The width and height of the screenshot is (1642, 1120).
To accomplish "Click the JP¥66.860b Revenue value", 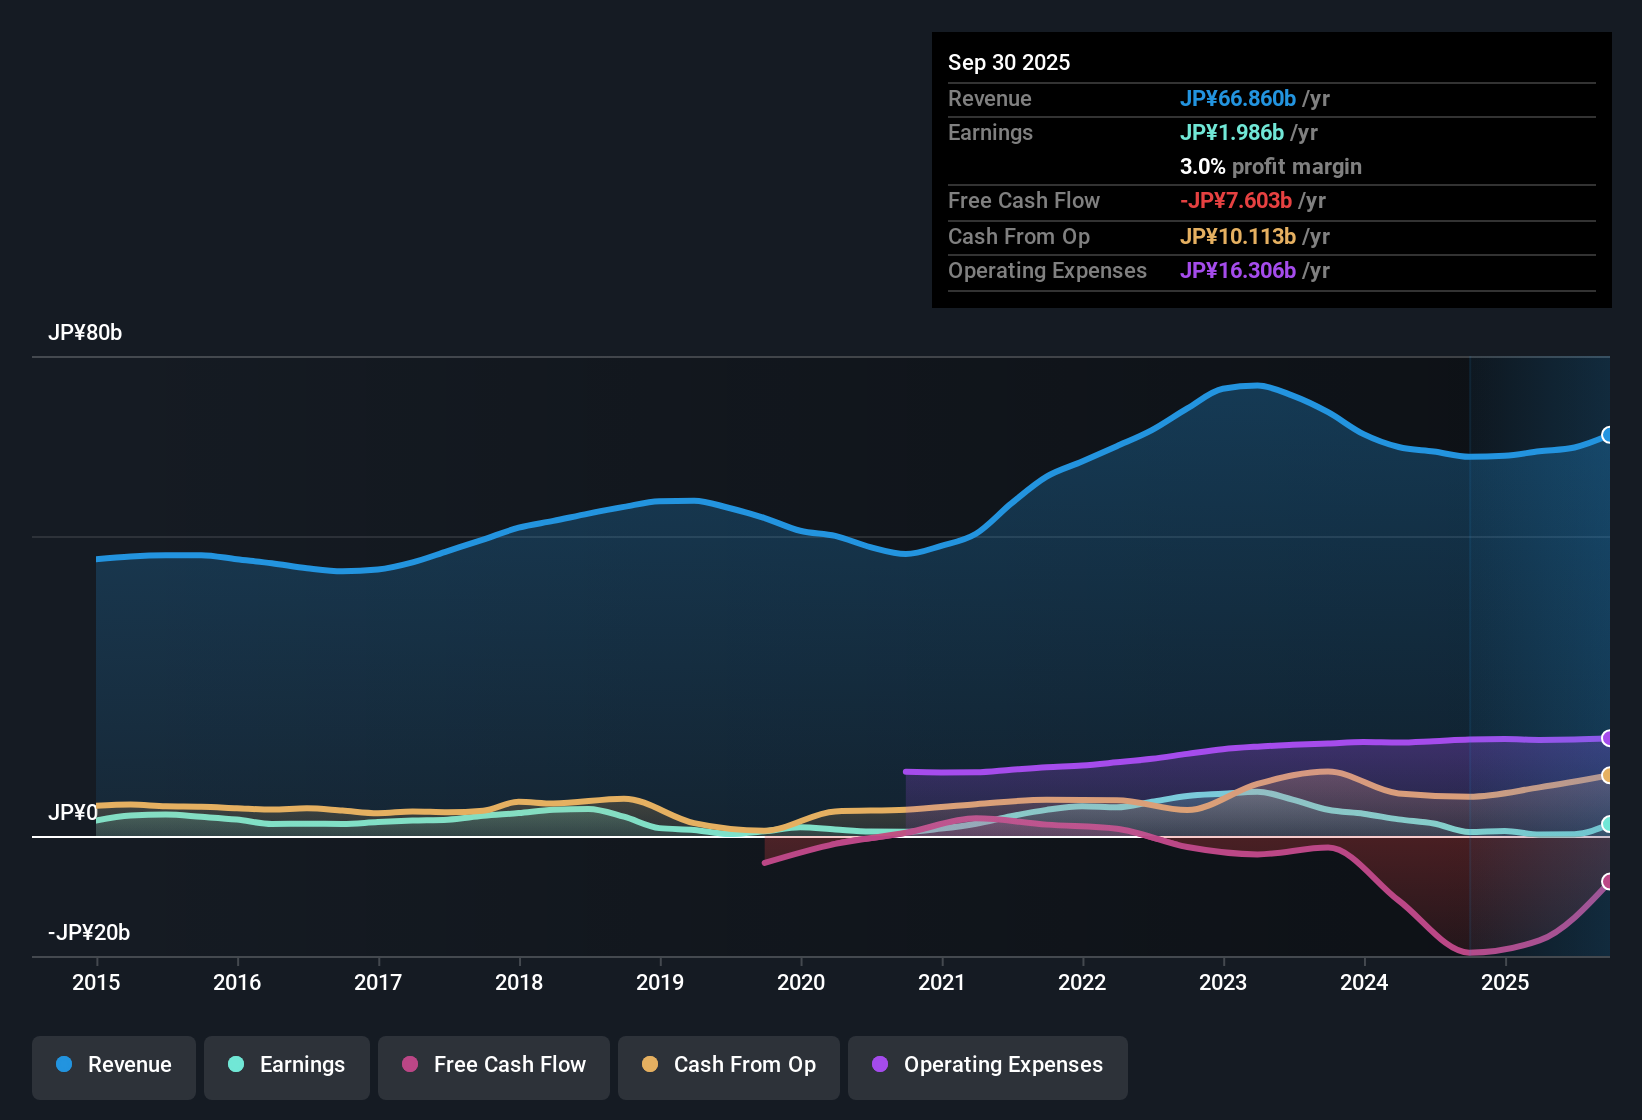I will [x=1239, y=99].
